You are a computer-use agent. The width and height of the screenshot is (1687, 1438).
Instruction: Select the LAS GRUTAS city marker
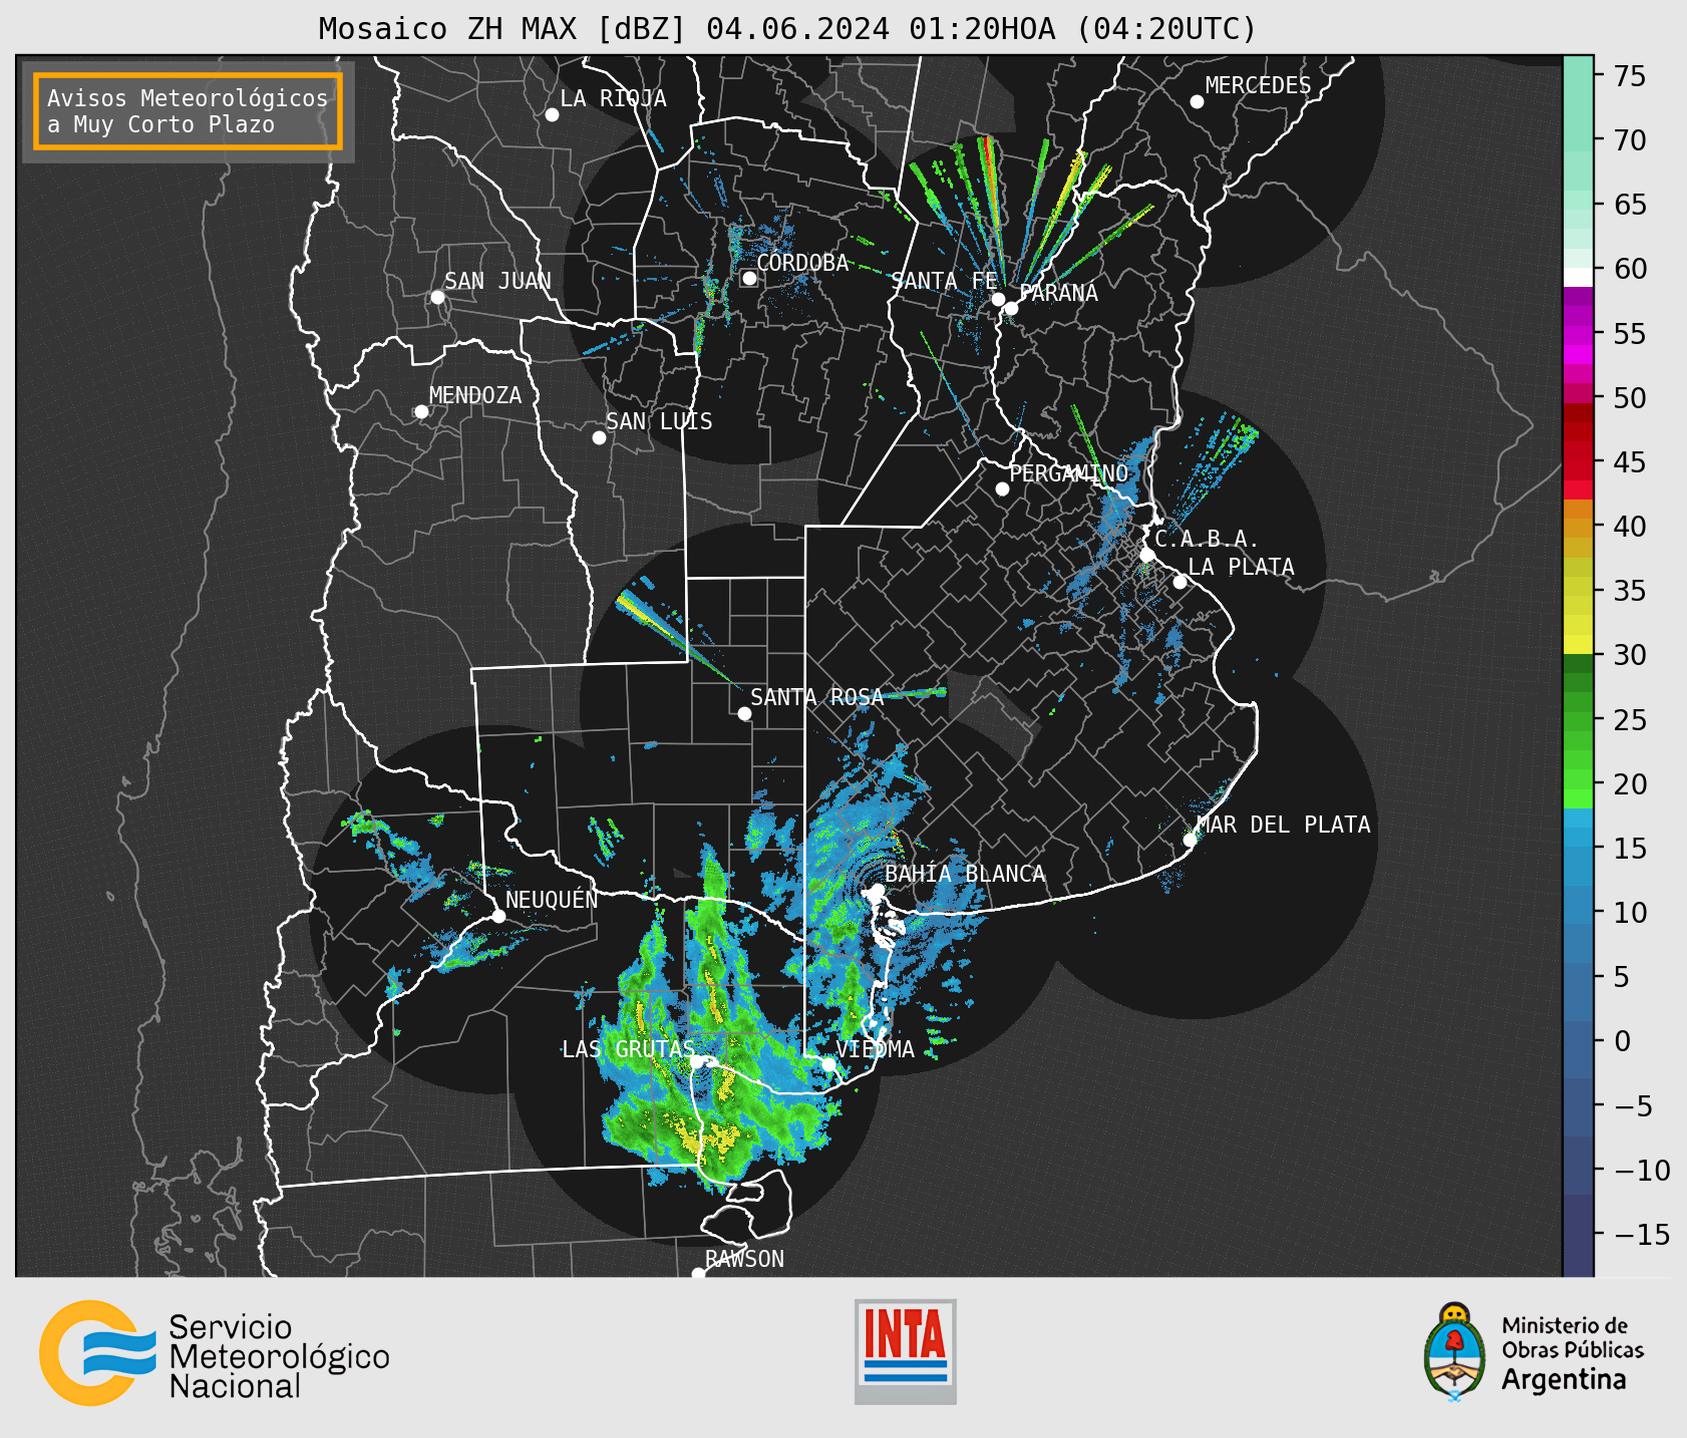pos(697,1062)
